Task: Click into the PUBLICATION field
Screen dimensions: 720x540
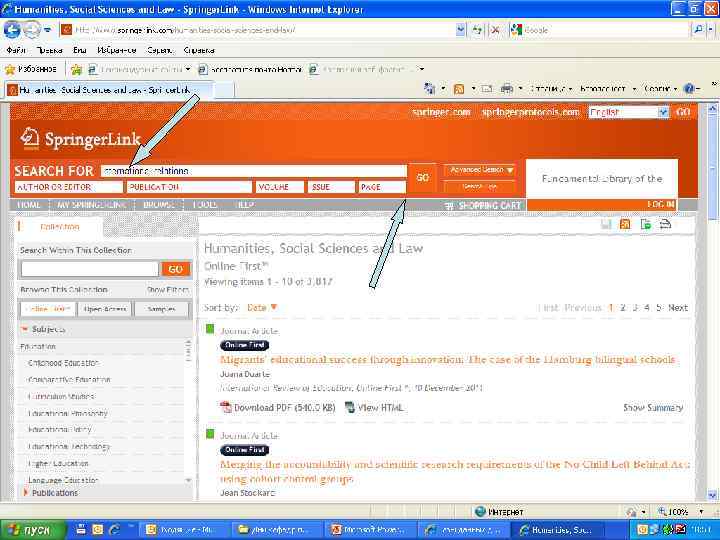Action: click(190, 187)
